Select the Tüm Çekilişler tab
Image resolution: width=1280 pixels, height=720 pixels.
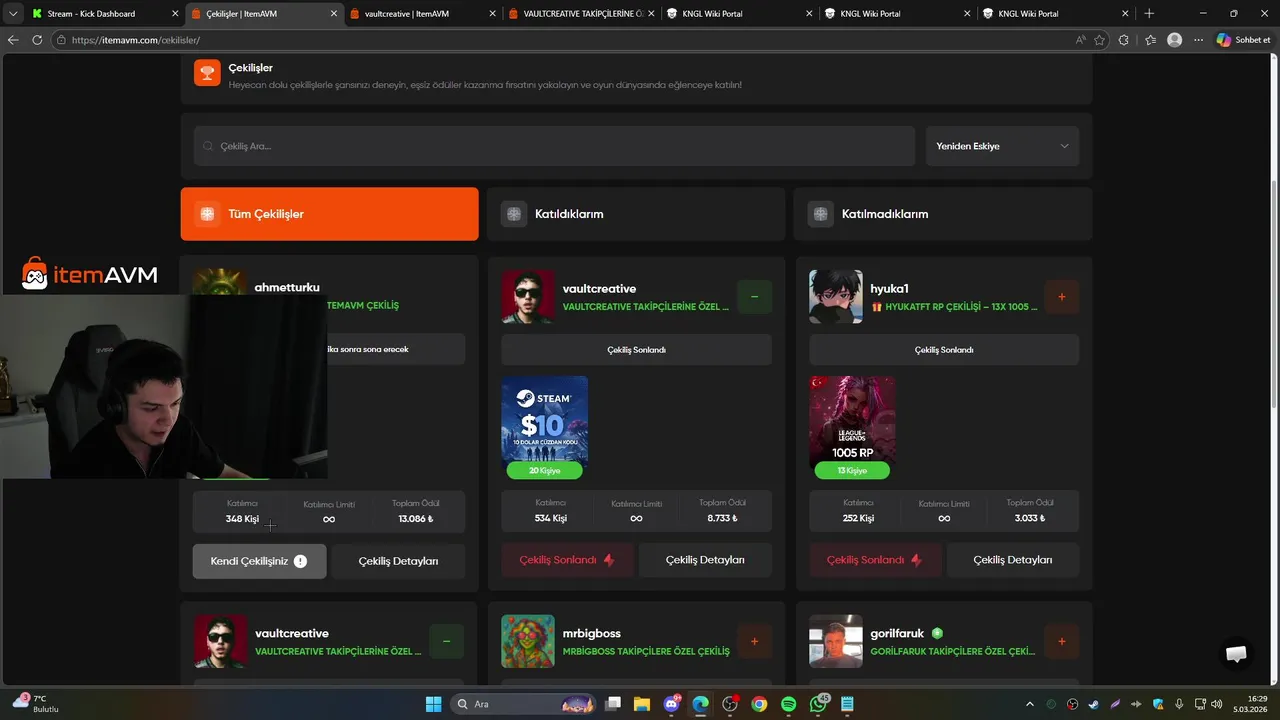329,214
